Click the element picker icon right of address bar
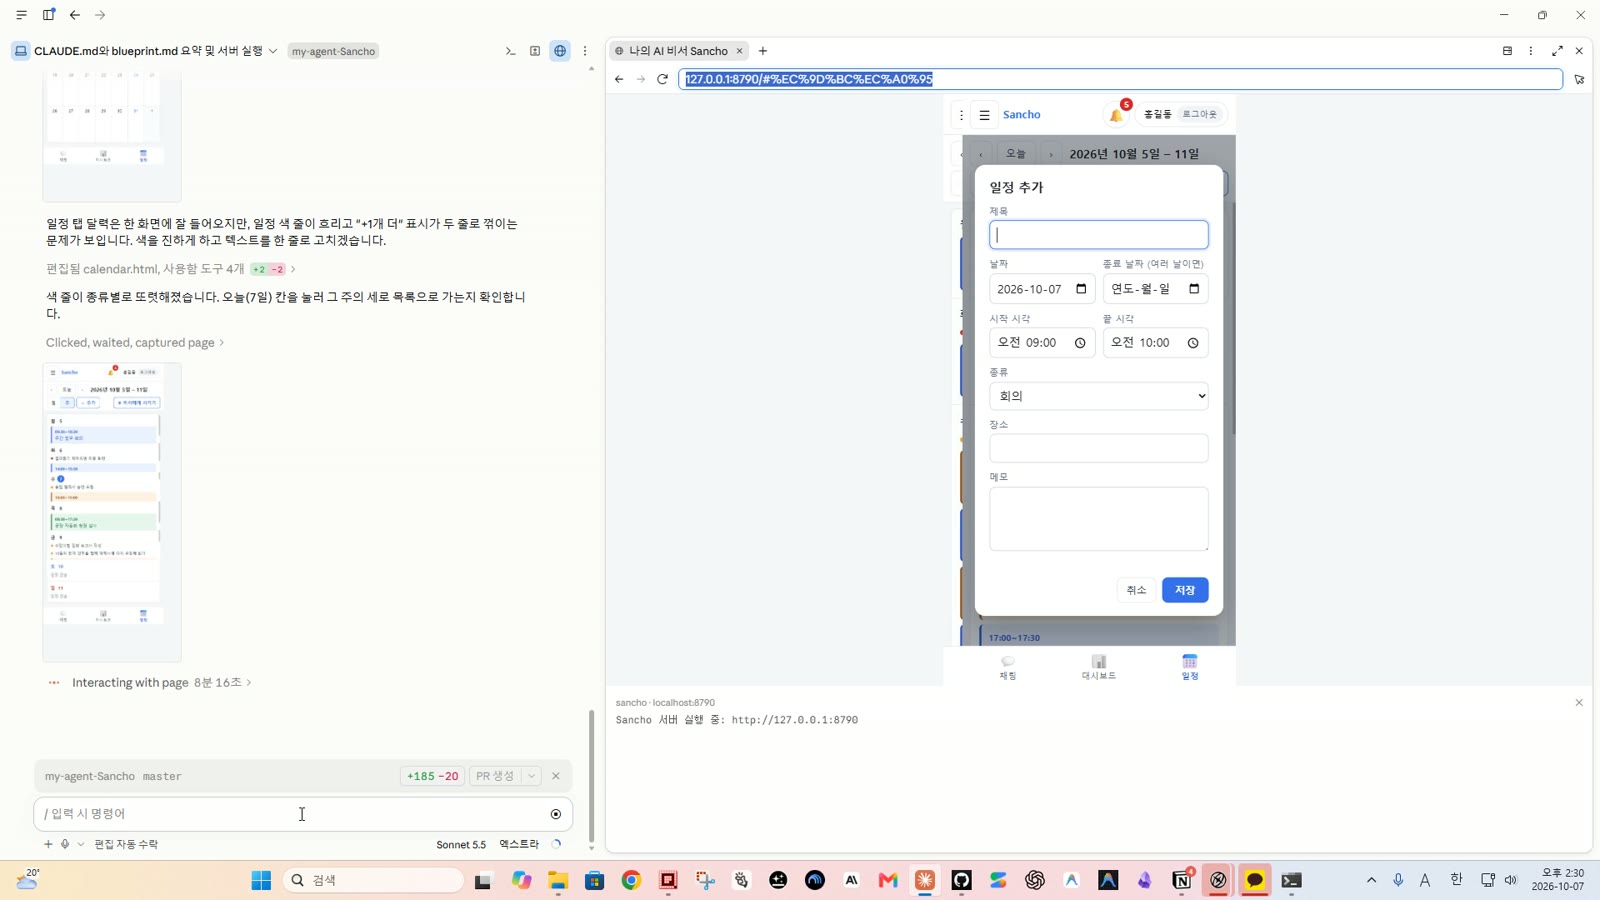The width and height of the screenshot is (1600, 900). click(1579, 79)
